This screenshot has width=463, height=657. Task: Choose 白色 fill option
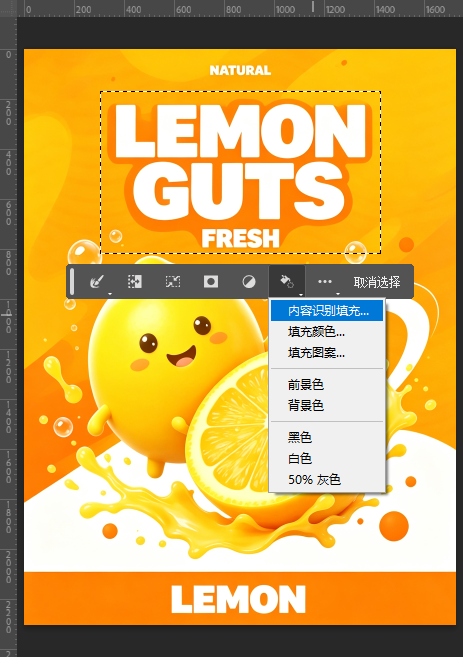click(x=327, y=458)
